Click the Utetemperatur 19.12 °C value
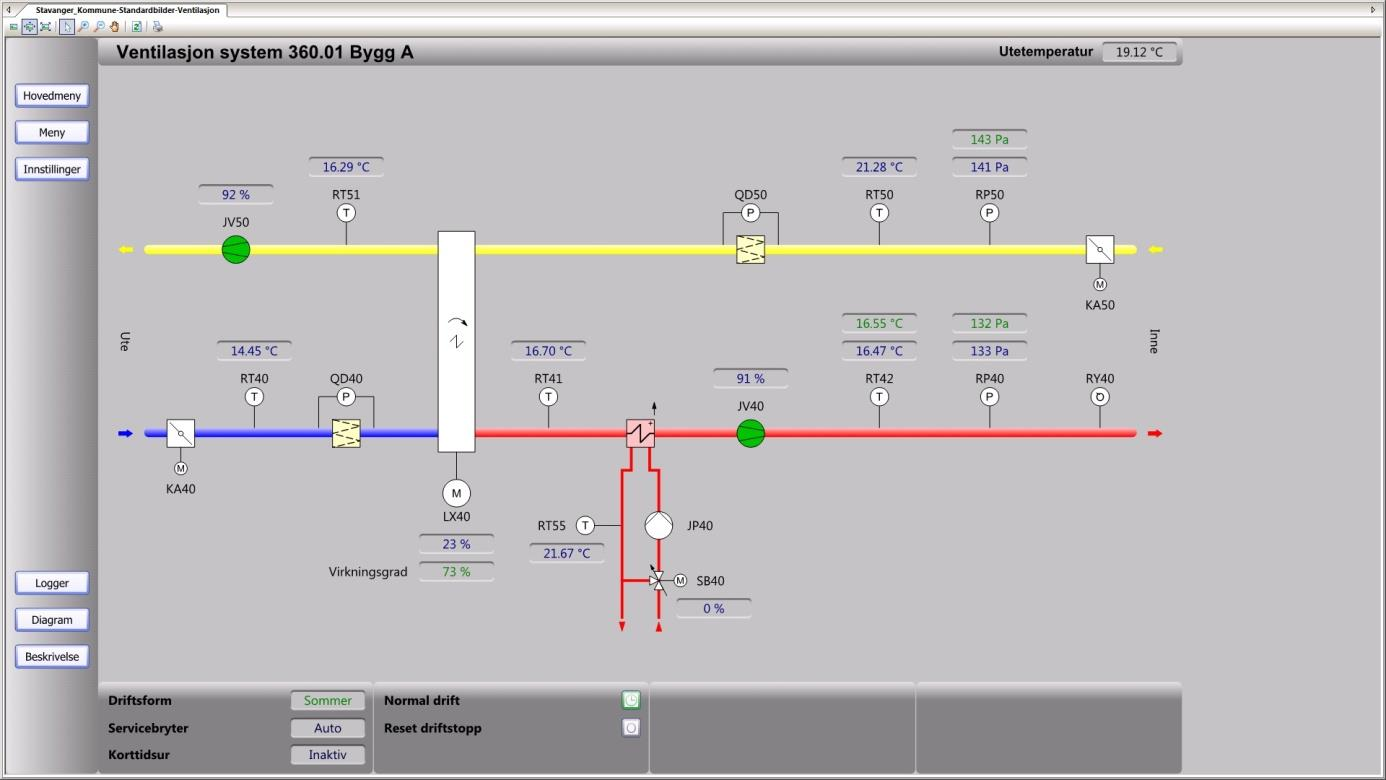Image resolution: width=1386 pixels, height=780 pixels. [x=1140, y=52]
